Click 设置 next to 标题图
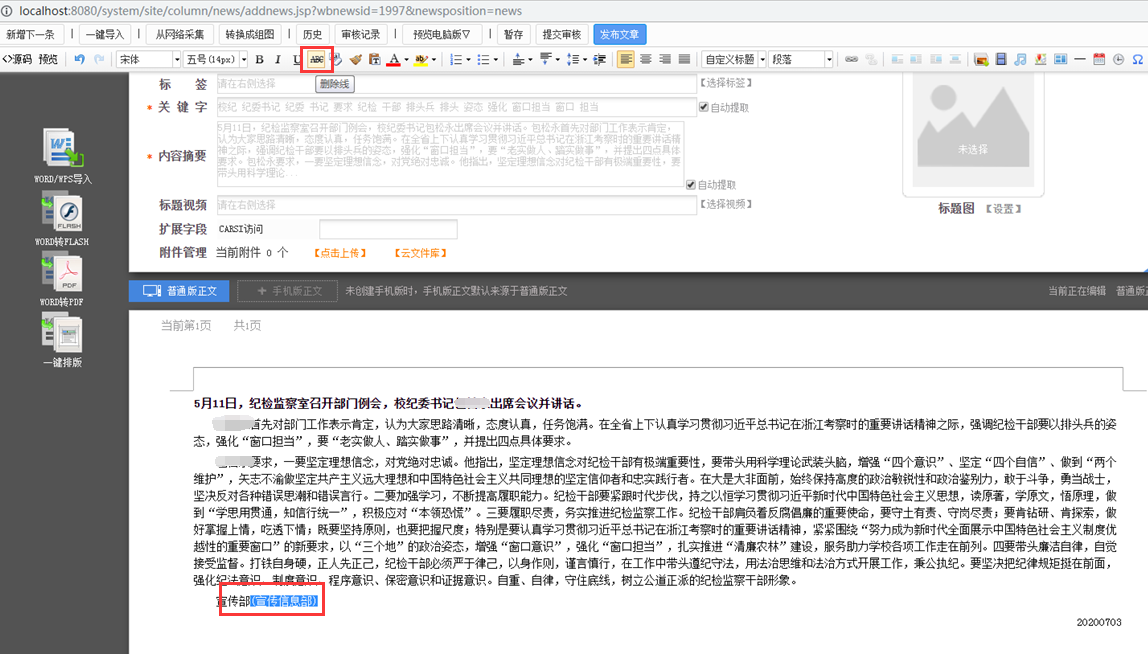1148x654 pixels. (x=1003, y=209)
